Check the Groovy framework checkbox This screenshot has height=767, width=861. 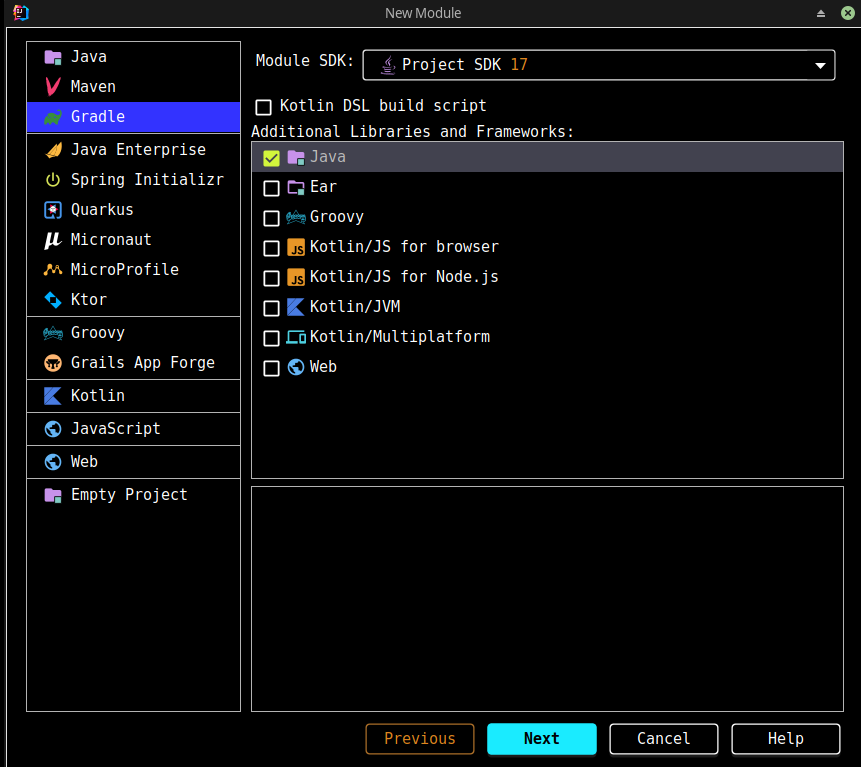271,218
